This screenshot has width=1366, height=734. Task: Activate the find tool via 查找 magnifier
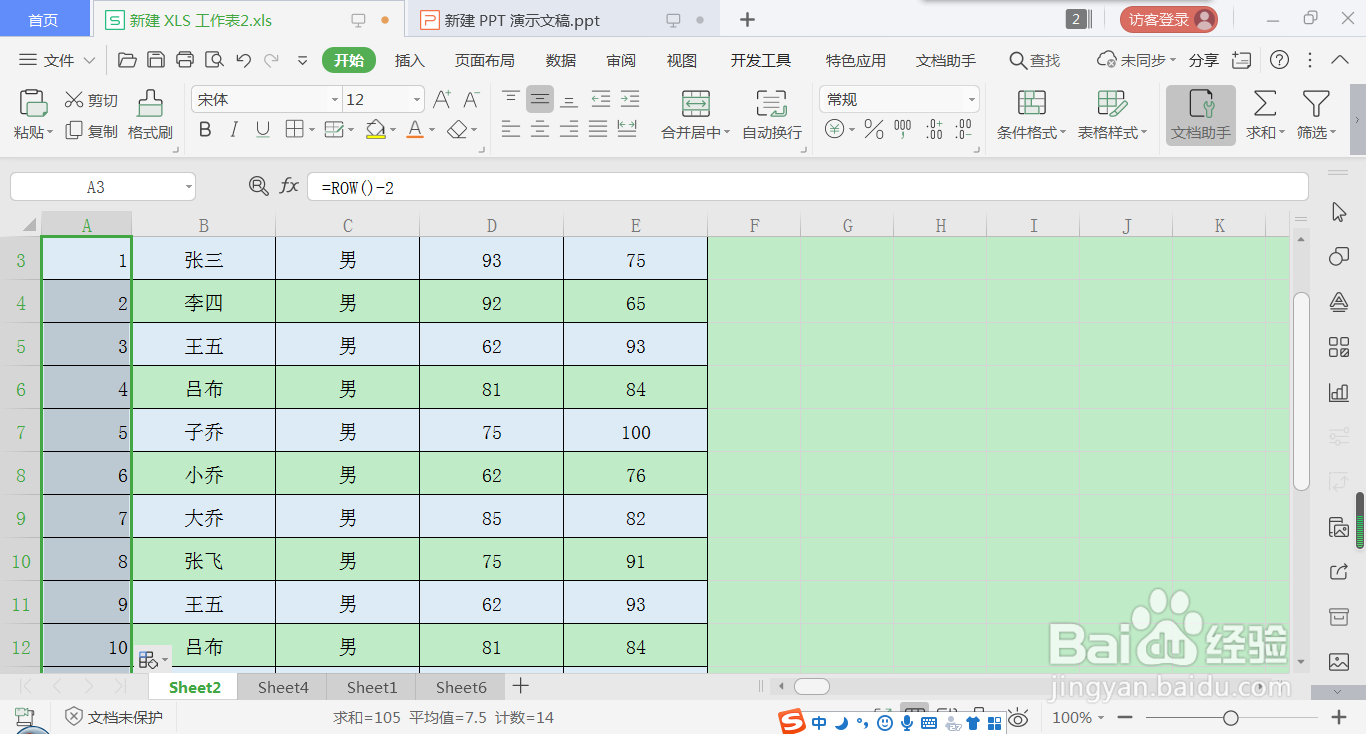tap(1035, 60)
